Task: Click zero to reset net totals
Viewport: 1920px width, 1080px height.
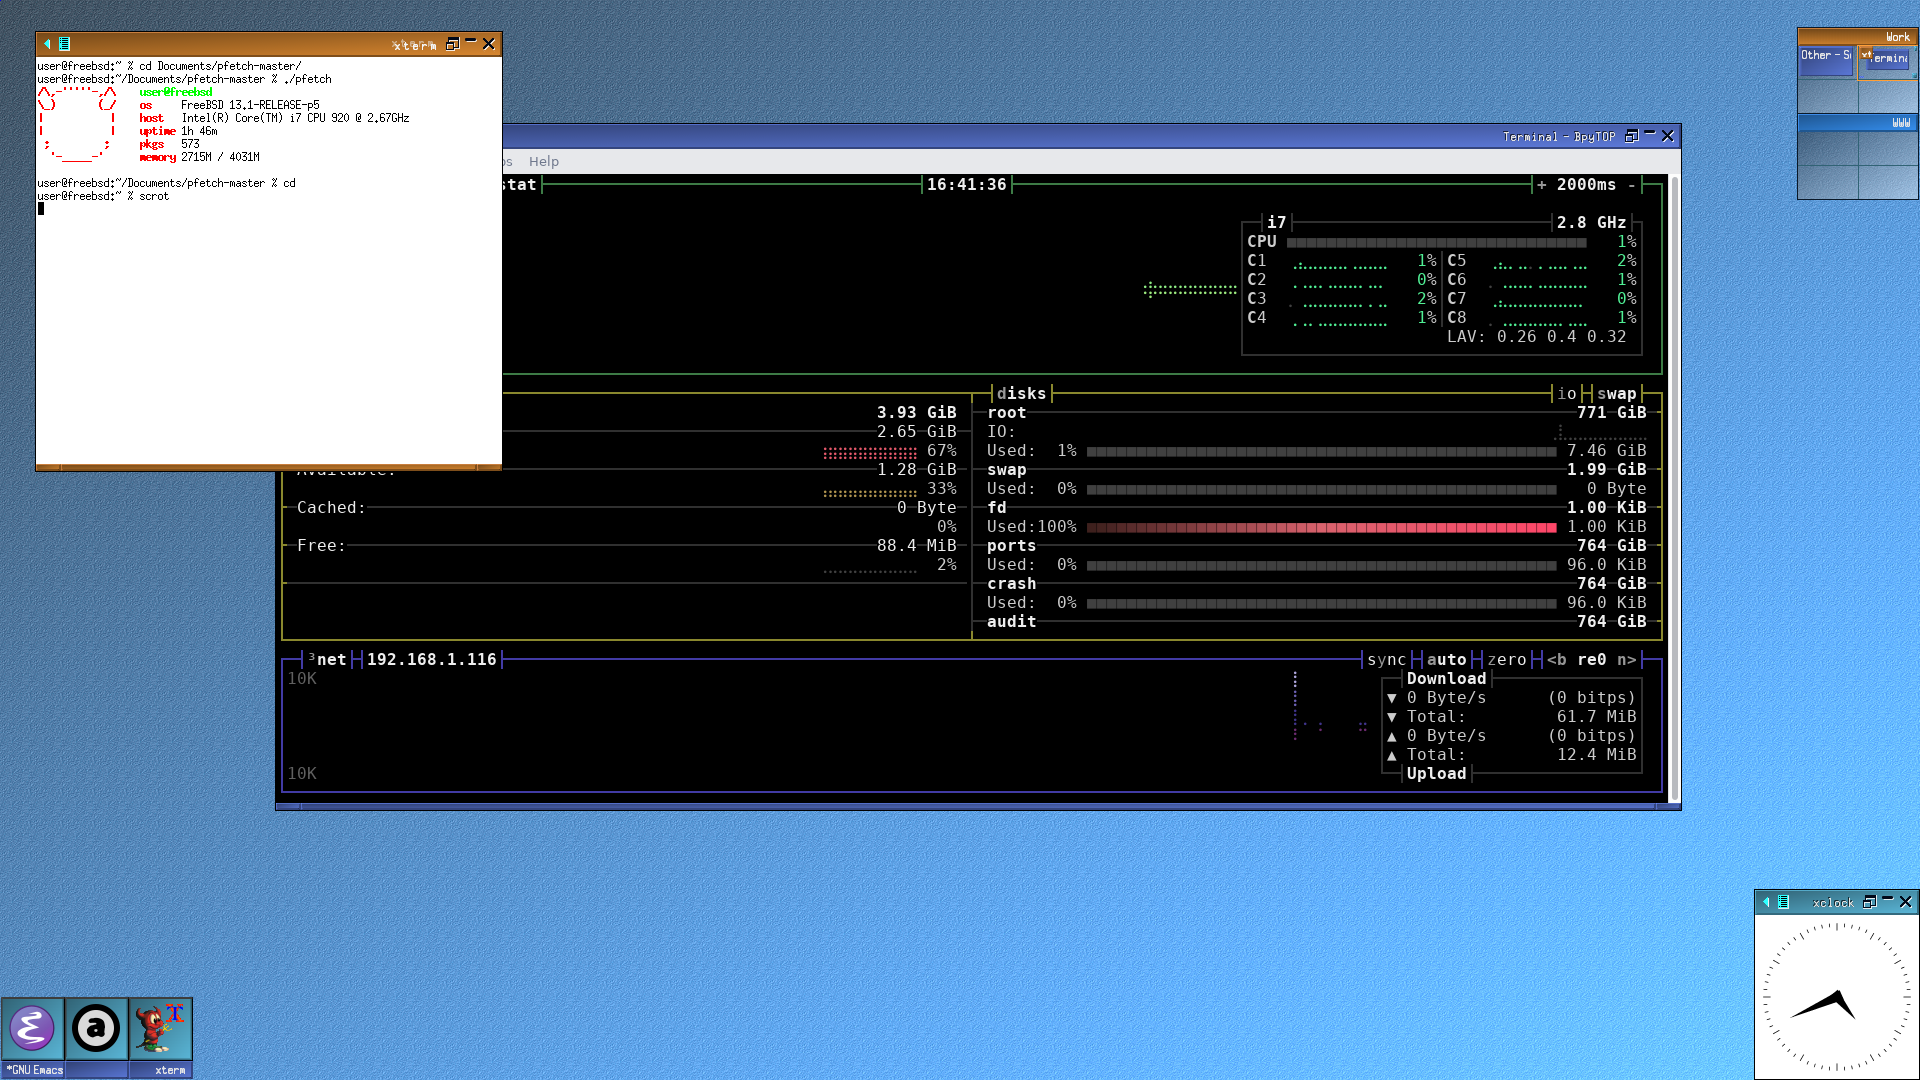Action: point(1506,660)
